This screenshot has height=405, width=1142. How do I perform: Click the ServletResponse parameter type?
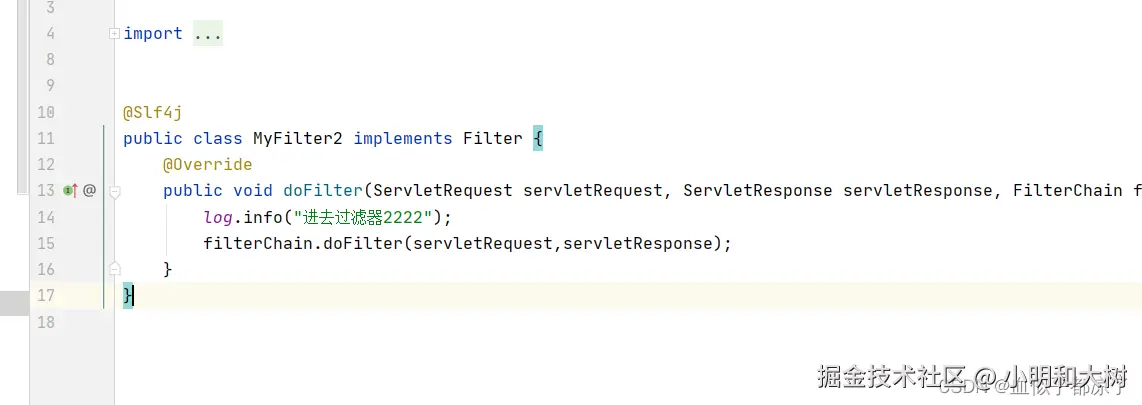(x=757, y=191)
